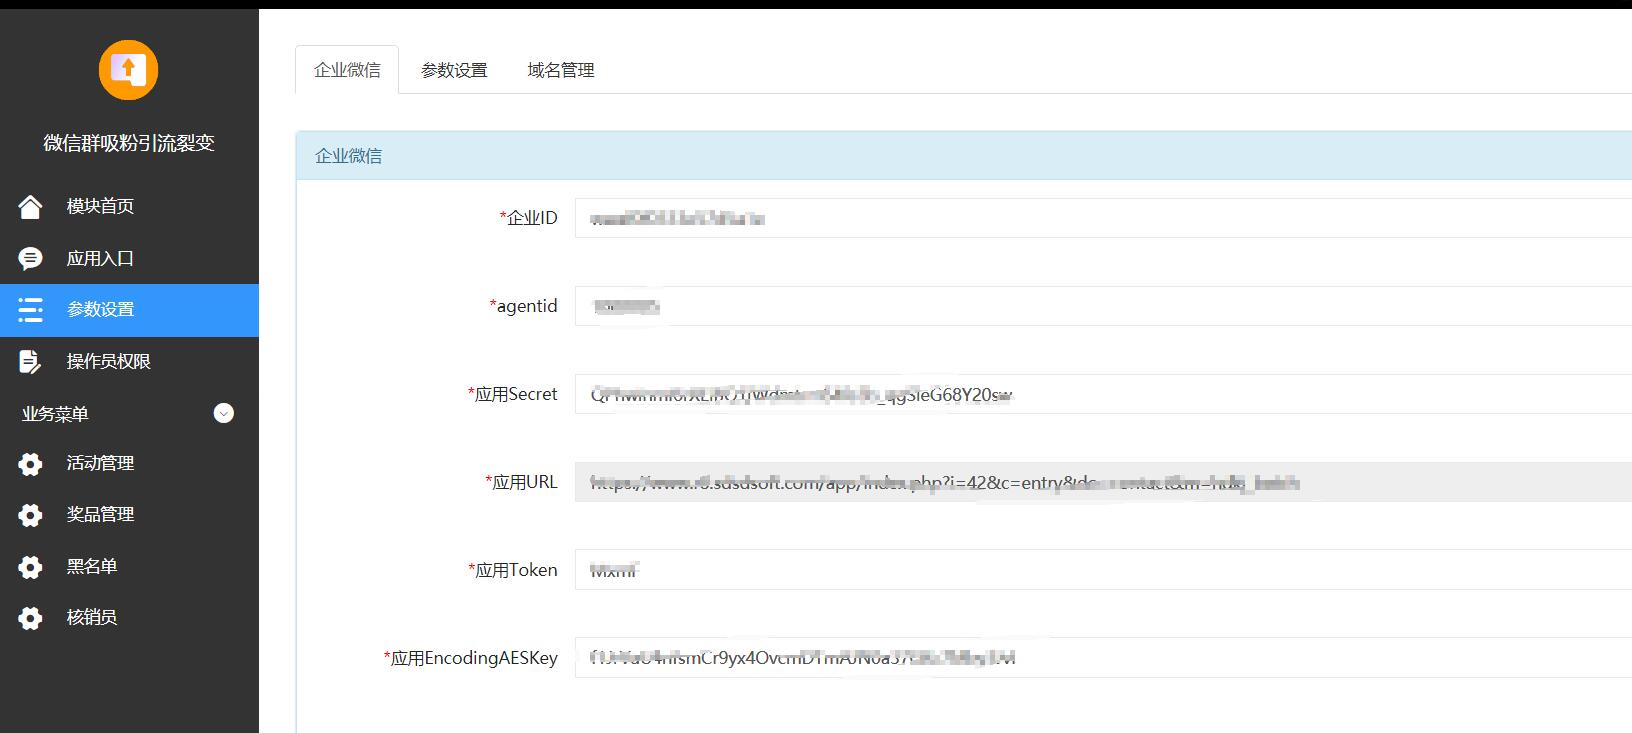Click the home icon beside 模块首页
The height and width of the screenshot is (733, 1632).
point(30,206)
